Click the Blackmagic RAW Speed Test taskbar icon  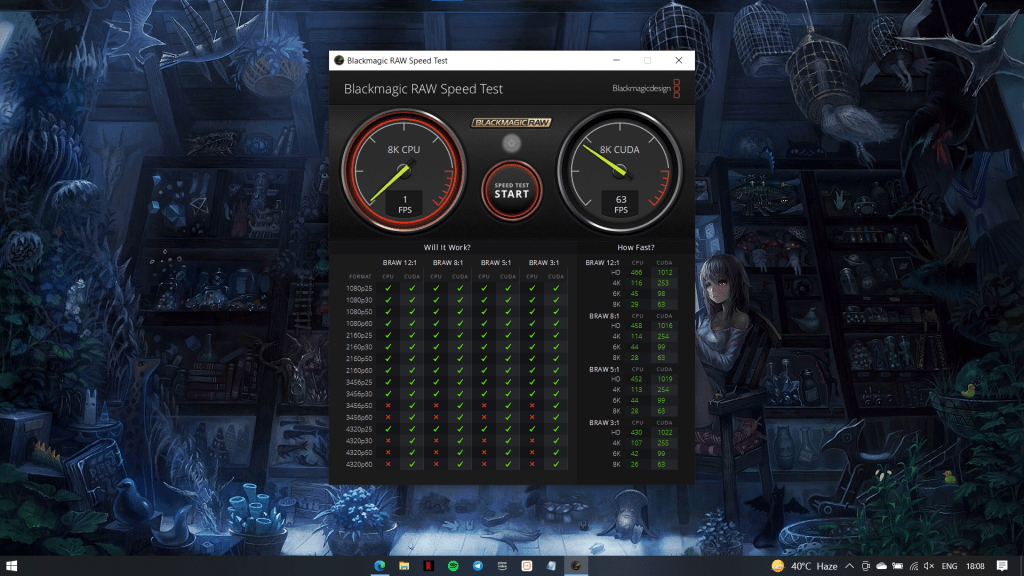point(575,566)
